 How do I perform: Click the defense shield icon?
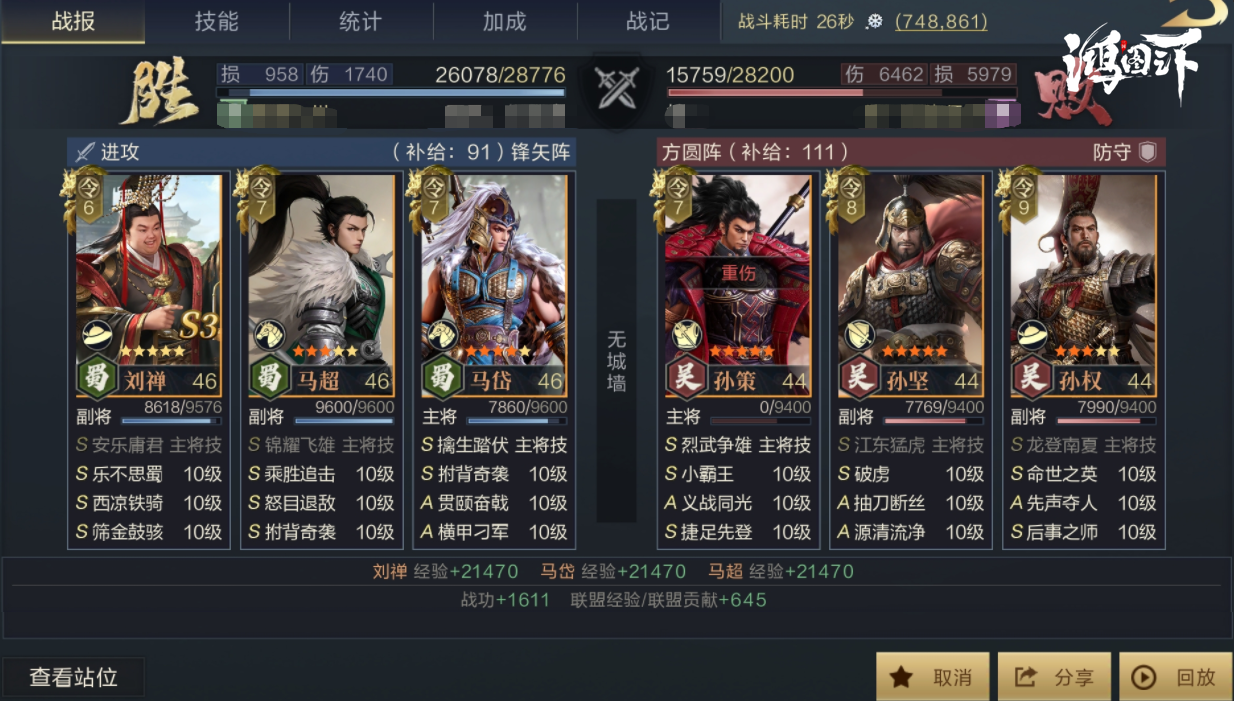point(1148,152)
